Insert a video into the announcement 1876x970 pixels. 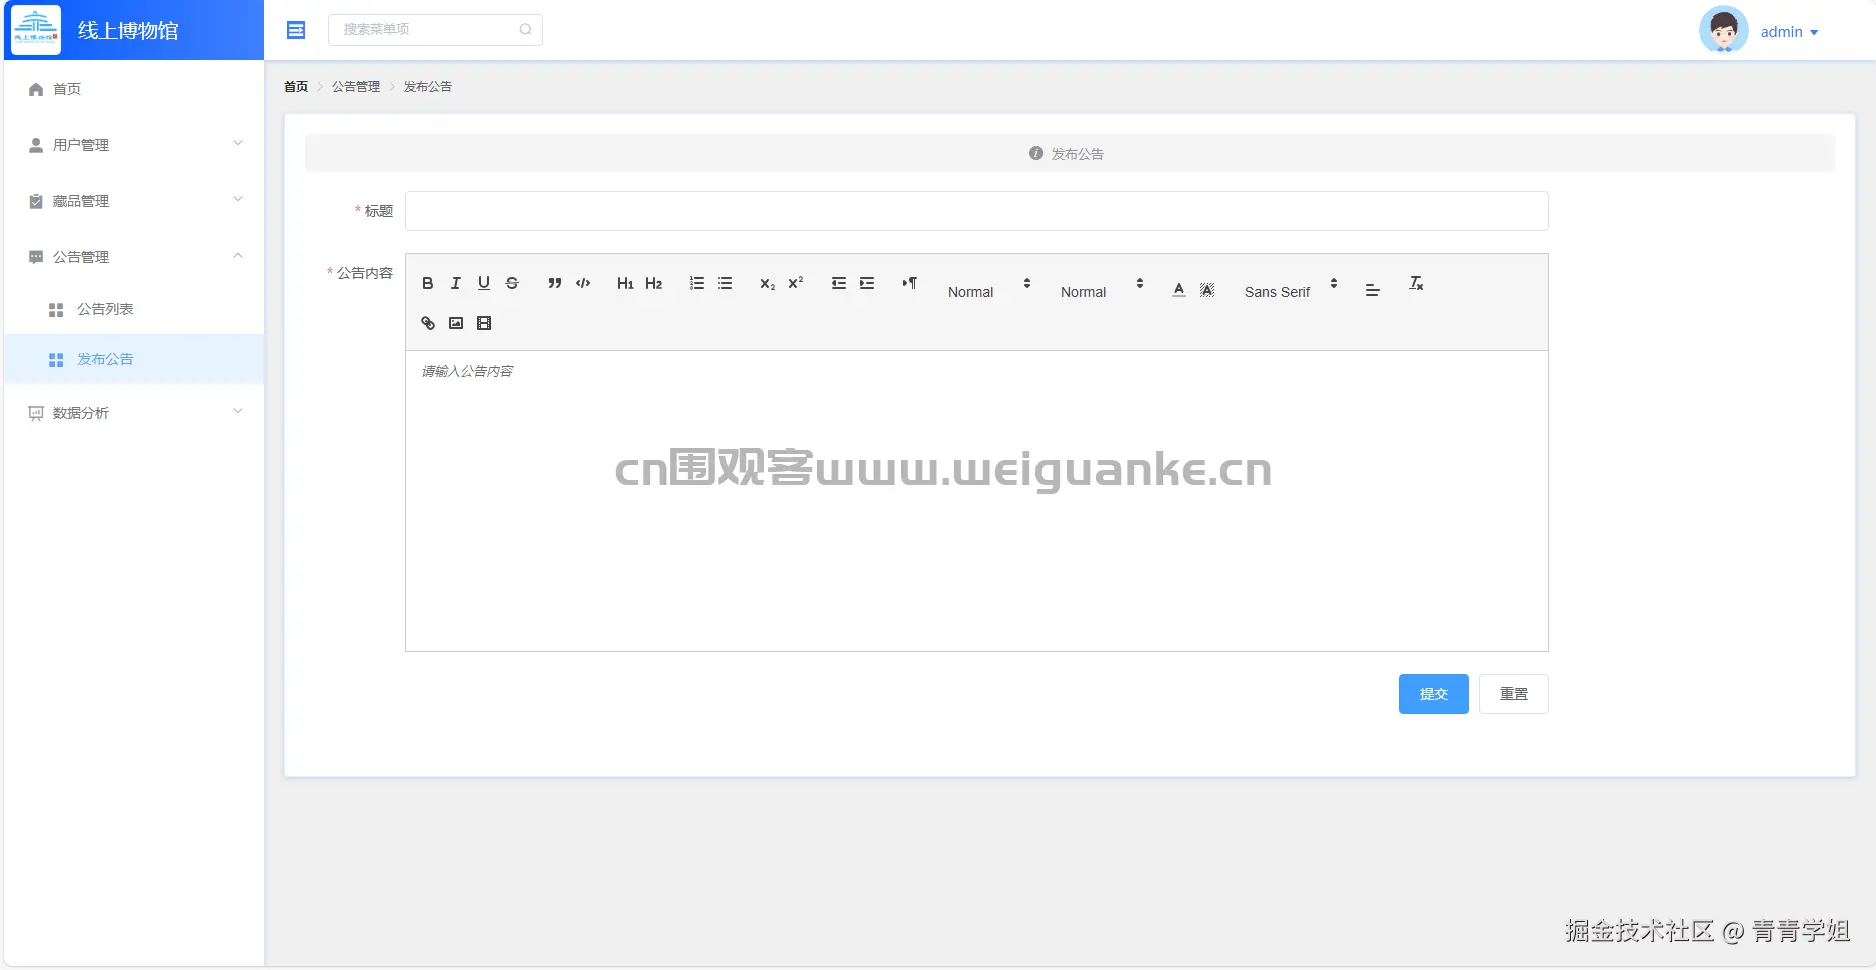pos(484,323)
